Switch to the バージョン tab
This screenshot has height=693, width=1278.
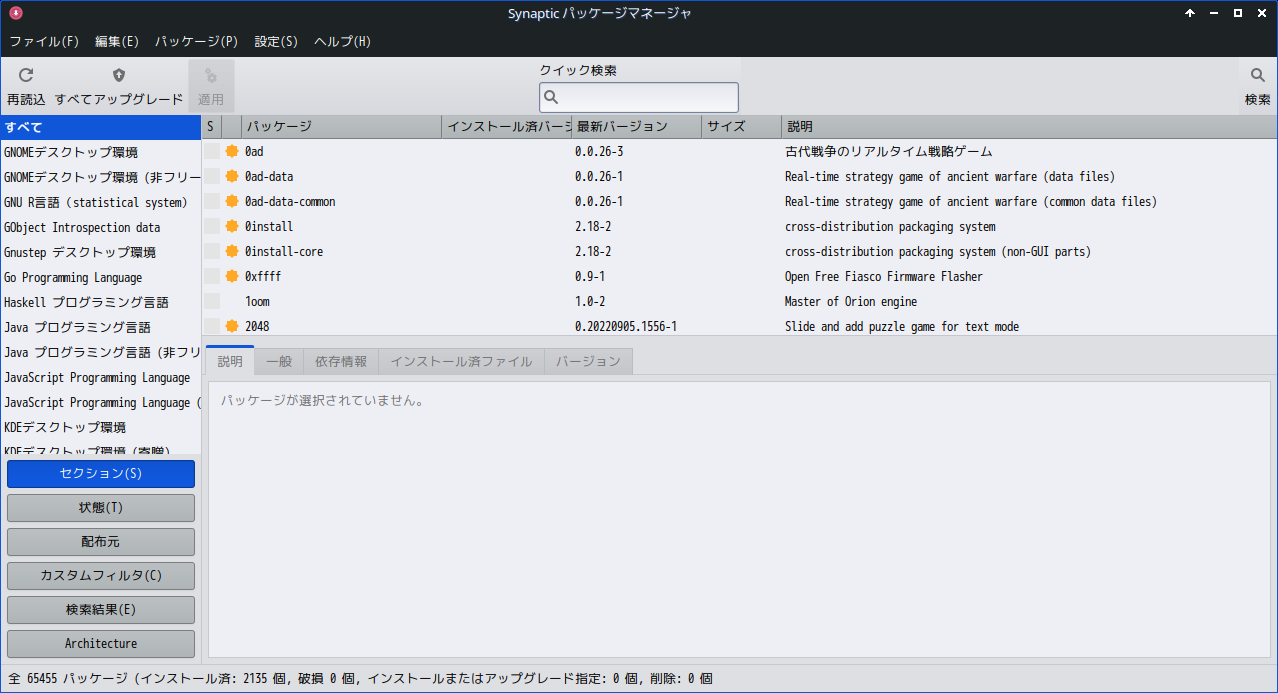[588, 361]
